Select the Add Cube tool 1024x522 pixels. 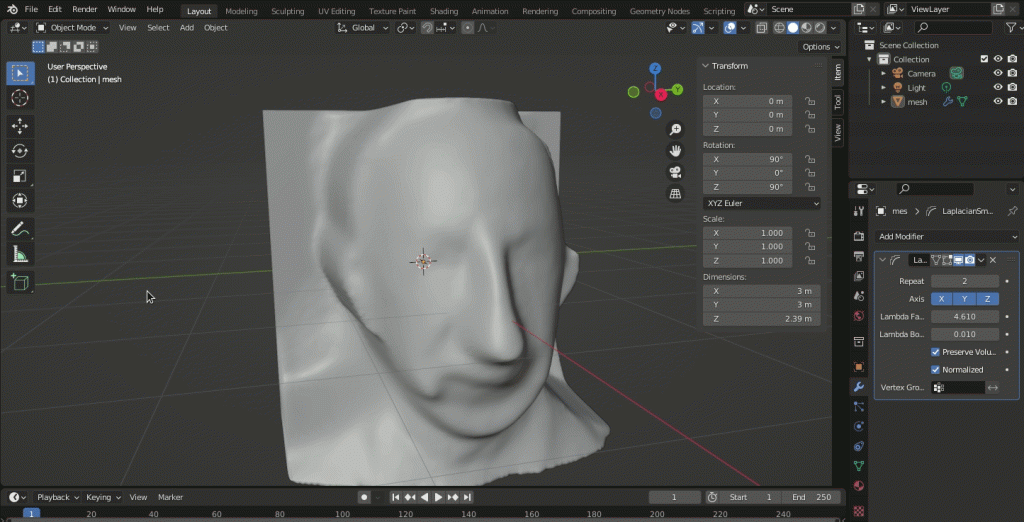pos(20,282)
